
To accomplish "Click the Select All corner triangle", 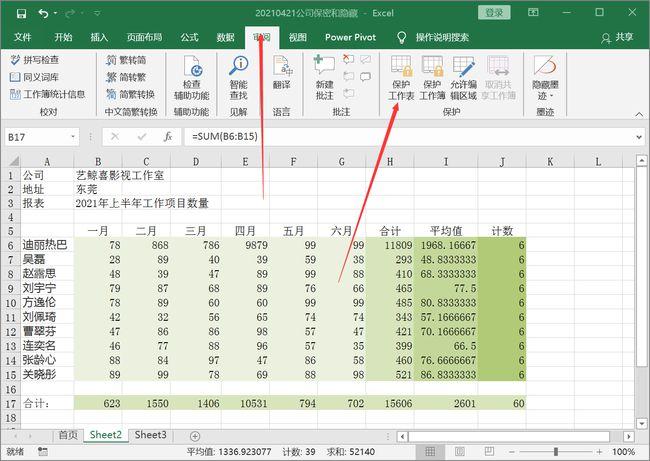I will pyautogui.click(x=13, y=161).
